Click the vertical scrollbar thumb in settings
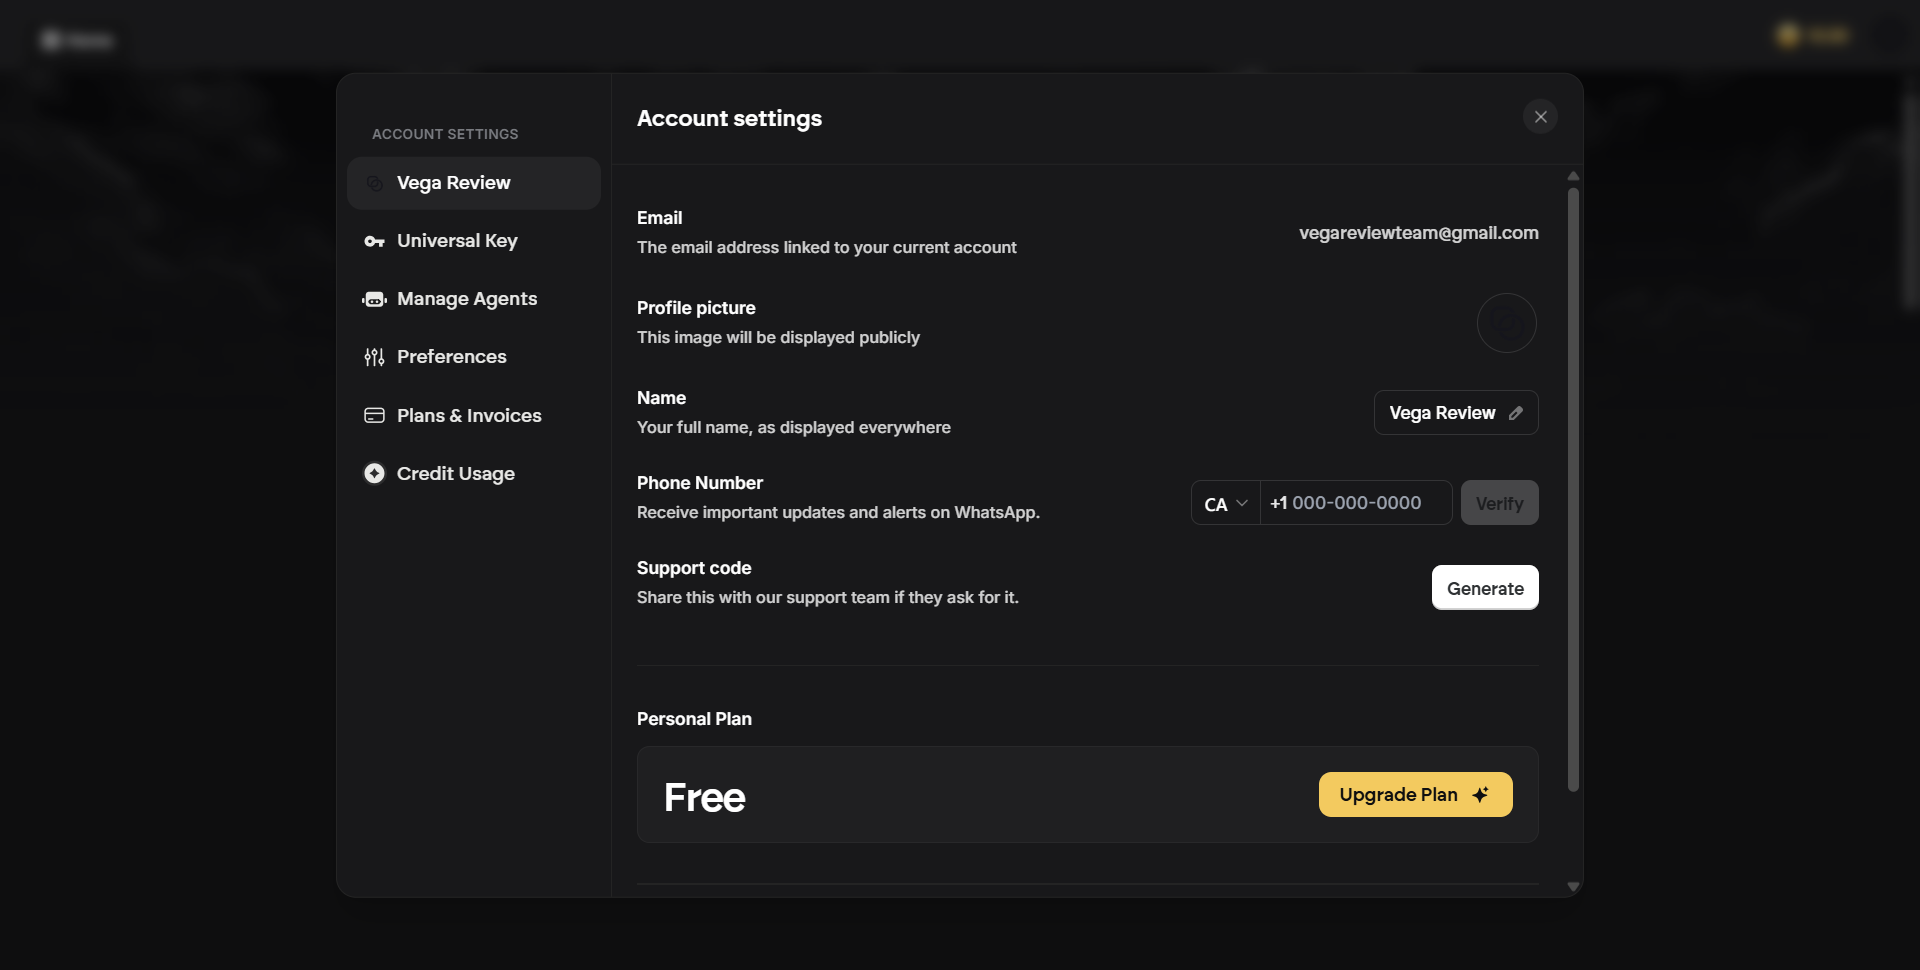This screenshot has width=1920, height=970. (x=1573, y=490)
